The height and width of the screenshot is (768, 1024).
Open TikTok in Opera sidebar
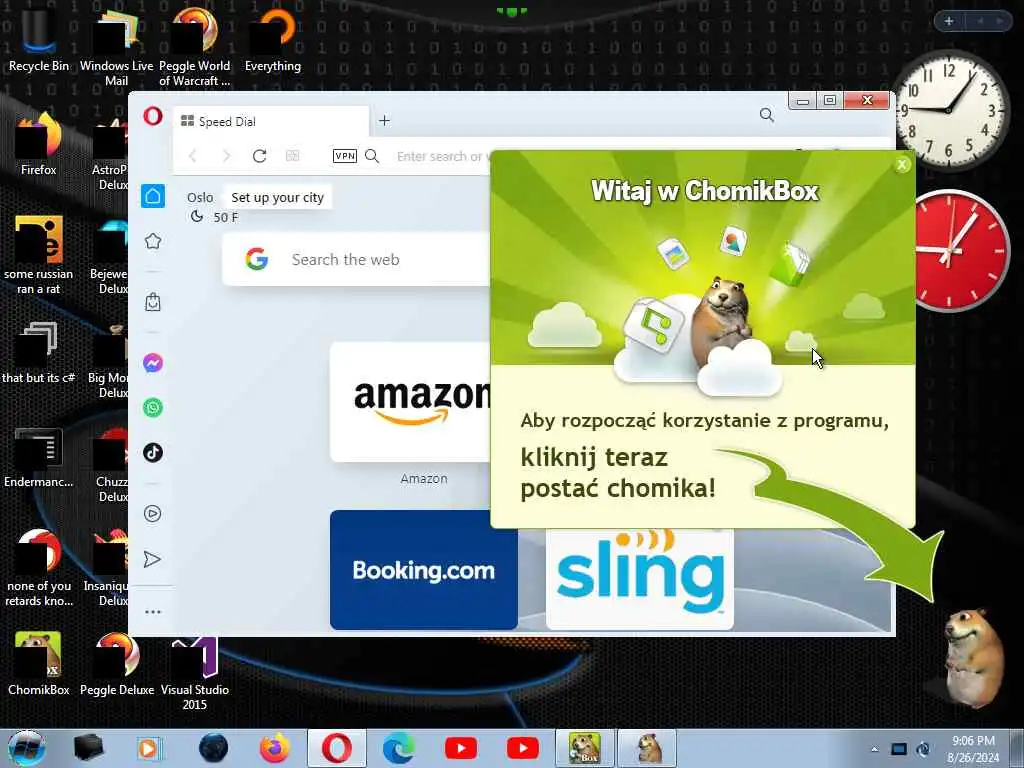[153, 452]
